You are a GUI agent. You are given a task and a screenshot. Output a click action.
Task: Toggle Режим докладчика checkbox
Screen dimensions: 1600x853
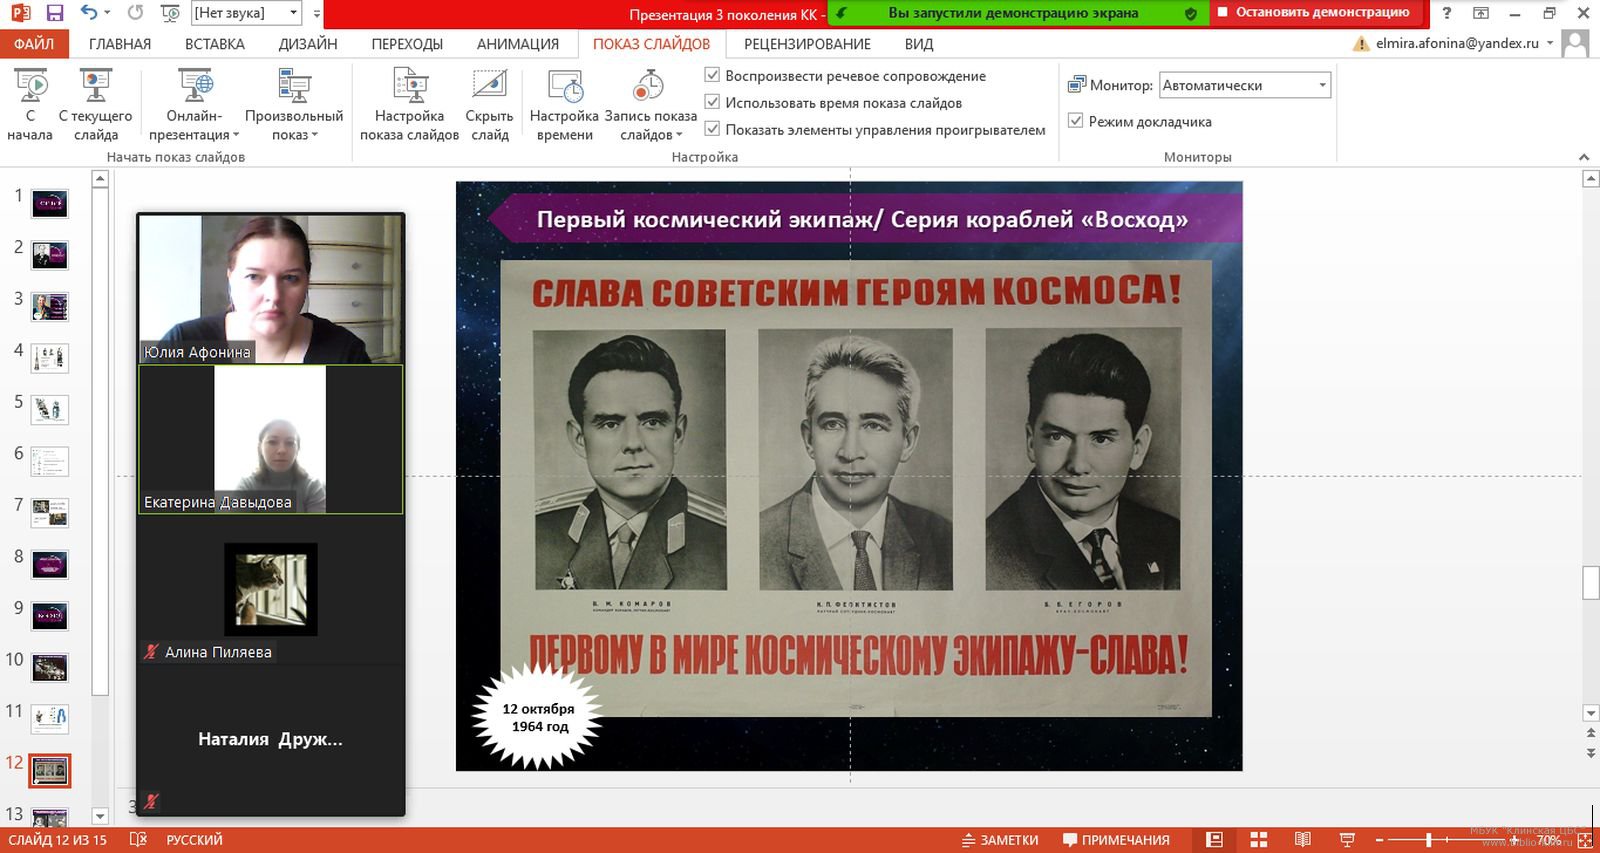pyautogui.click(x=1076, y=121)
